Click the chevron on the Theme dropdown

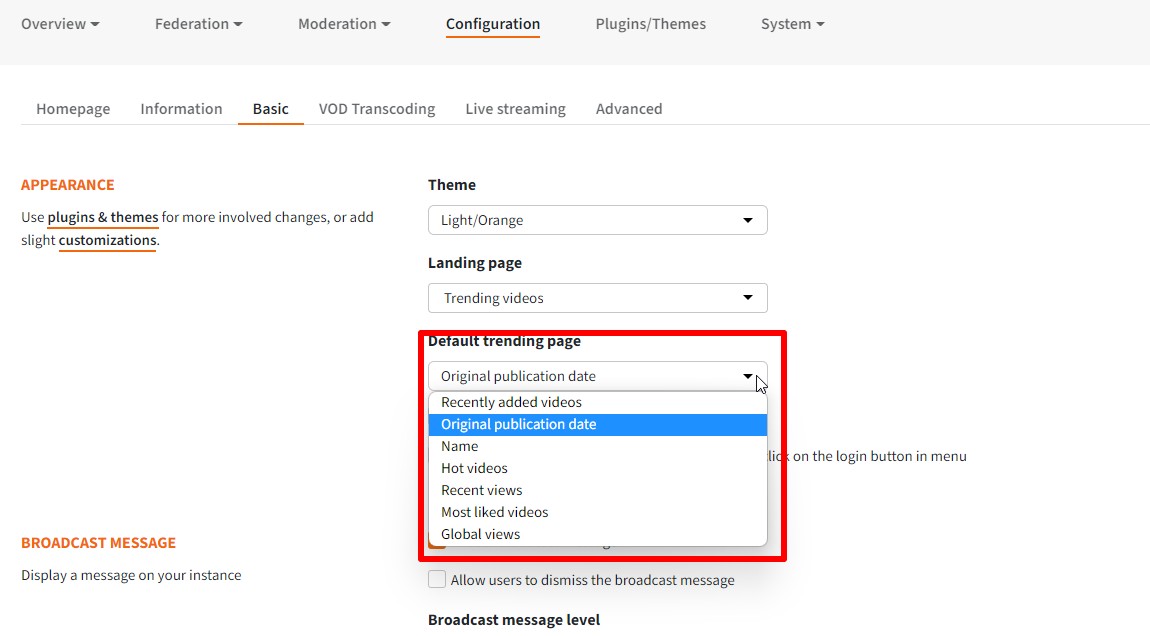pos(748,220)
